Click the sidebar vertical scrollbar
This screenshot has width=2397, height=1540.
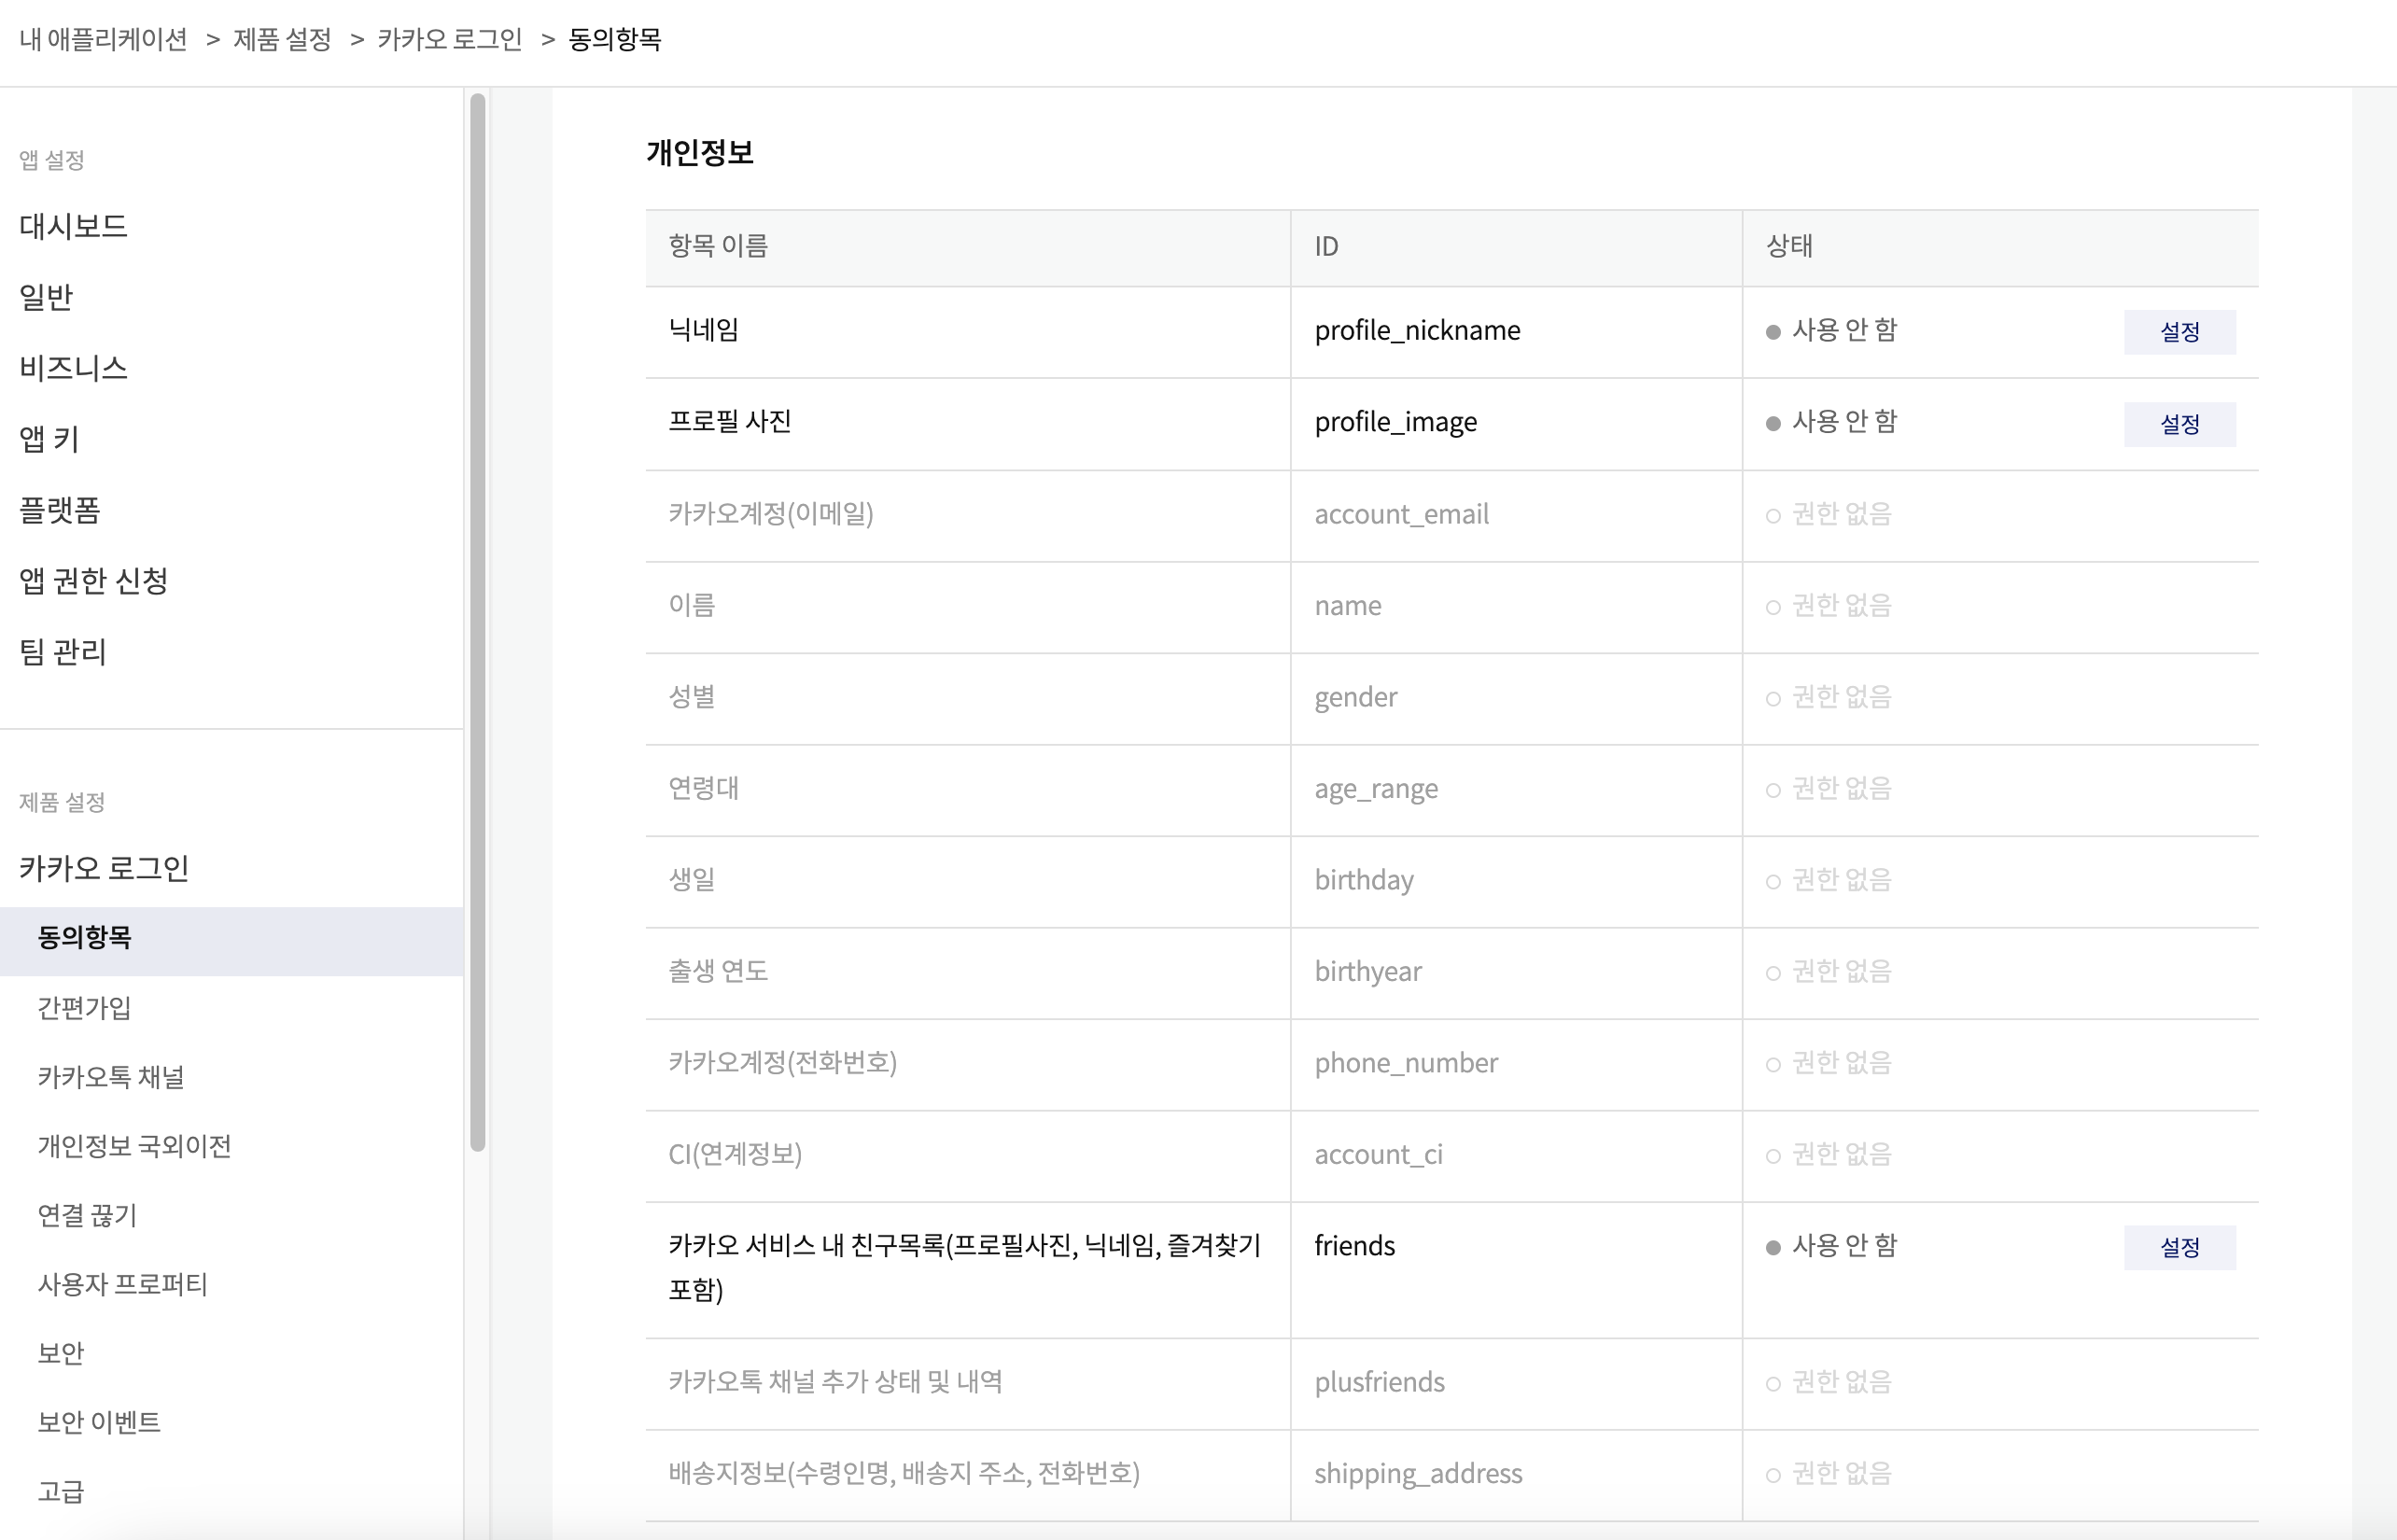tap(478, 620)
